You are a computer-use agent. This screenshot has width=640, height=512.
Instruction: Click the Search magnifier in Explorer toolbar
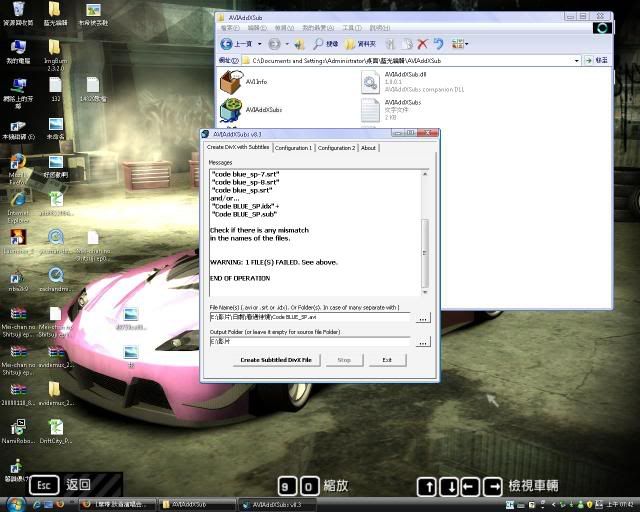(325, 44)
